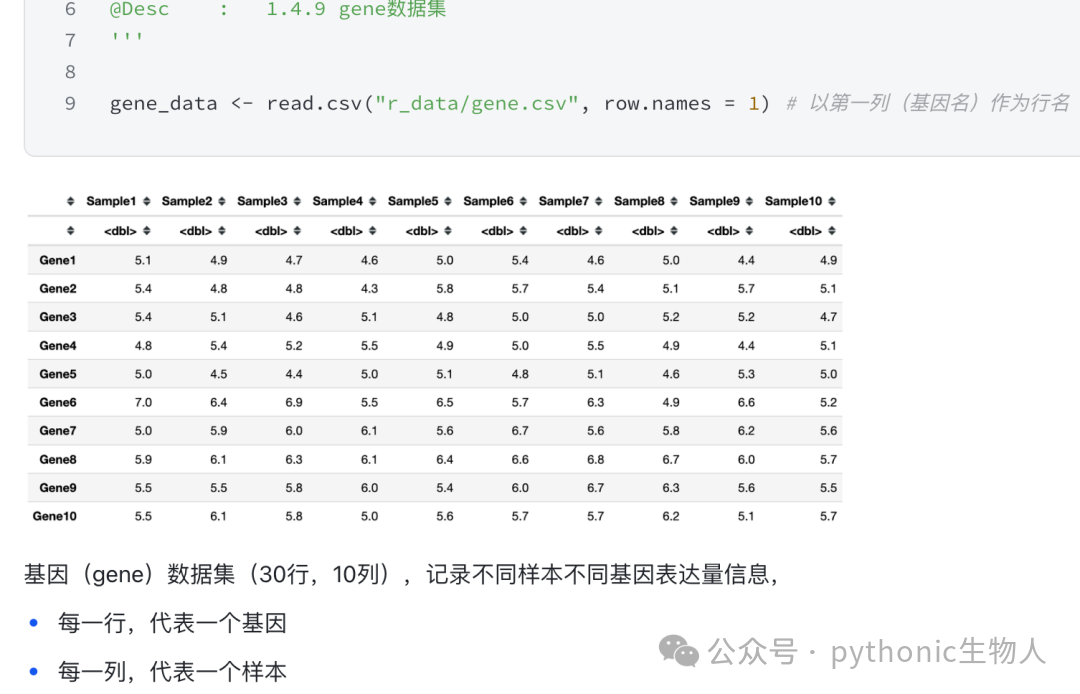
Task: Click the 7.0 value in the Gene6 row
Action: pos(143,402)
